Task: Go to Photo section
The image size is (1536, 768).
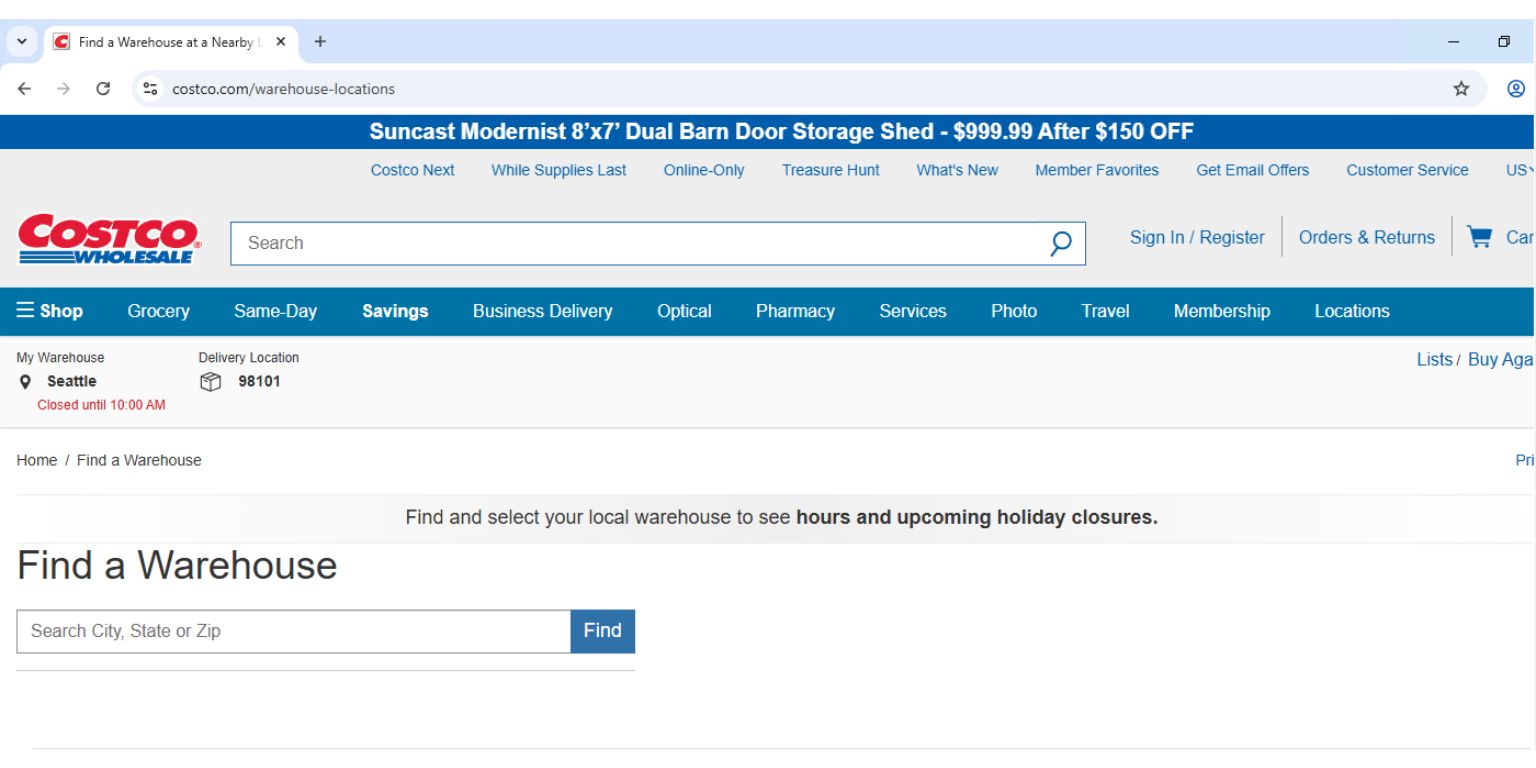Action: click(1014, 311)
